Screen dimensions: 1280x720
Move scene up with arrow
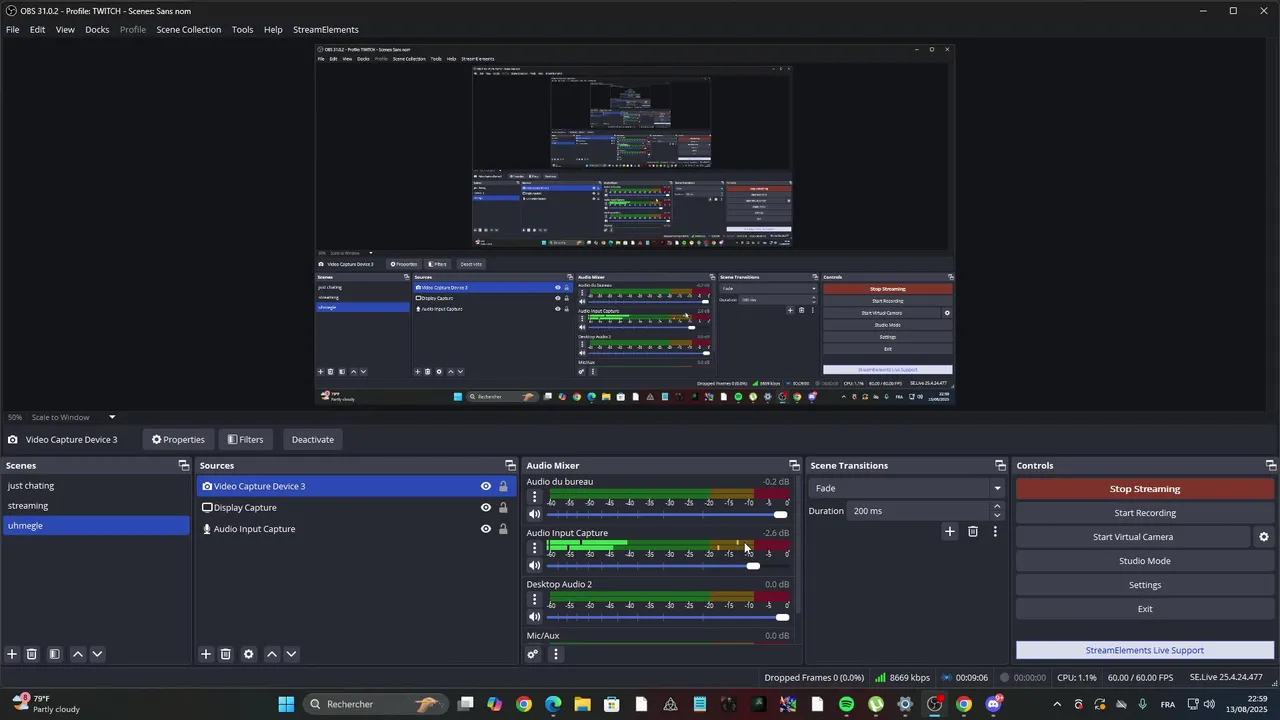(x=78, y=654)
